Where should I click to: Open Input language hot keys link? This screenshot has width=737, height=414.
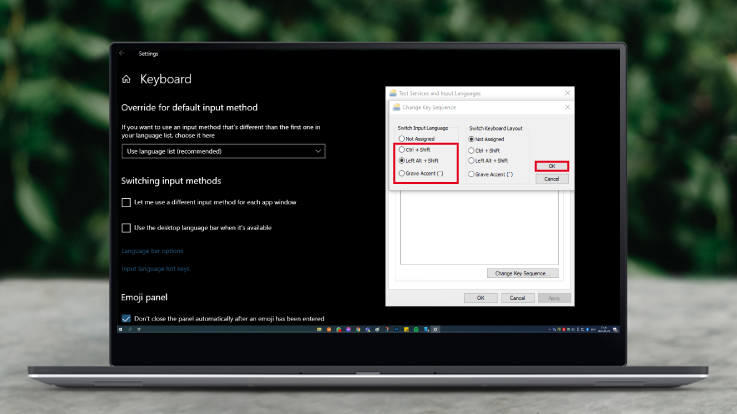(155, 268)
